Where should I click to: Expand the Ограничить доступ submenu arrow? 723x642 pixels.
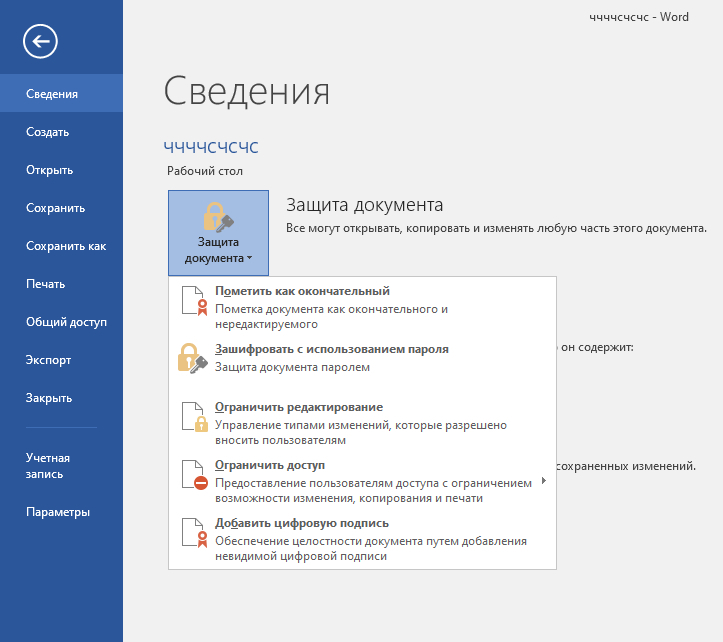(544, 481)
